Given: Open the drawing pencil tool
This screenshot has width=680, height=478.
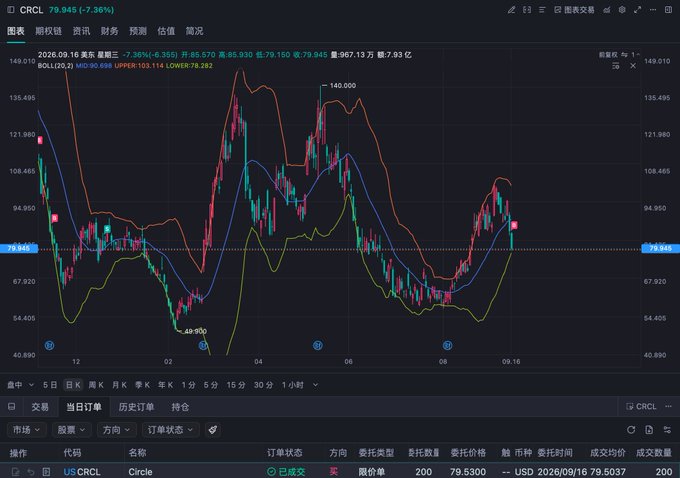Looking at the screenshot, I should coord(511,10).
